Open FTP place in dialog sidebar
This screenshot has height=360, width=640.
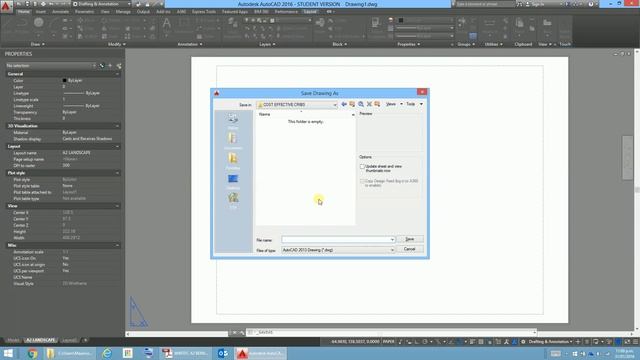pos(233,200)
